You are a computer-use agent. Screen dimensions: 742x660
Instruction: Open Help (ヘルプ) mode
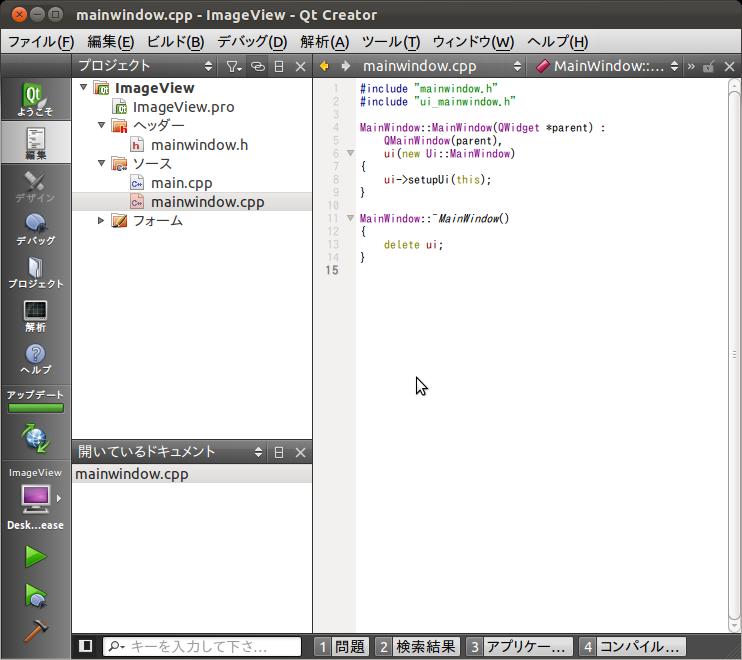(35, 359)
